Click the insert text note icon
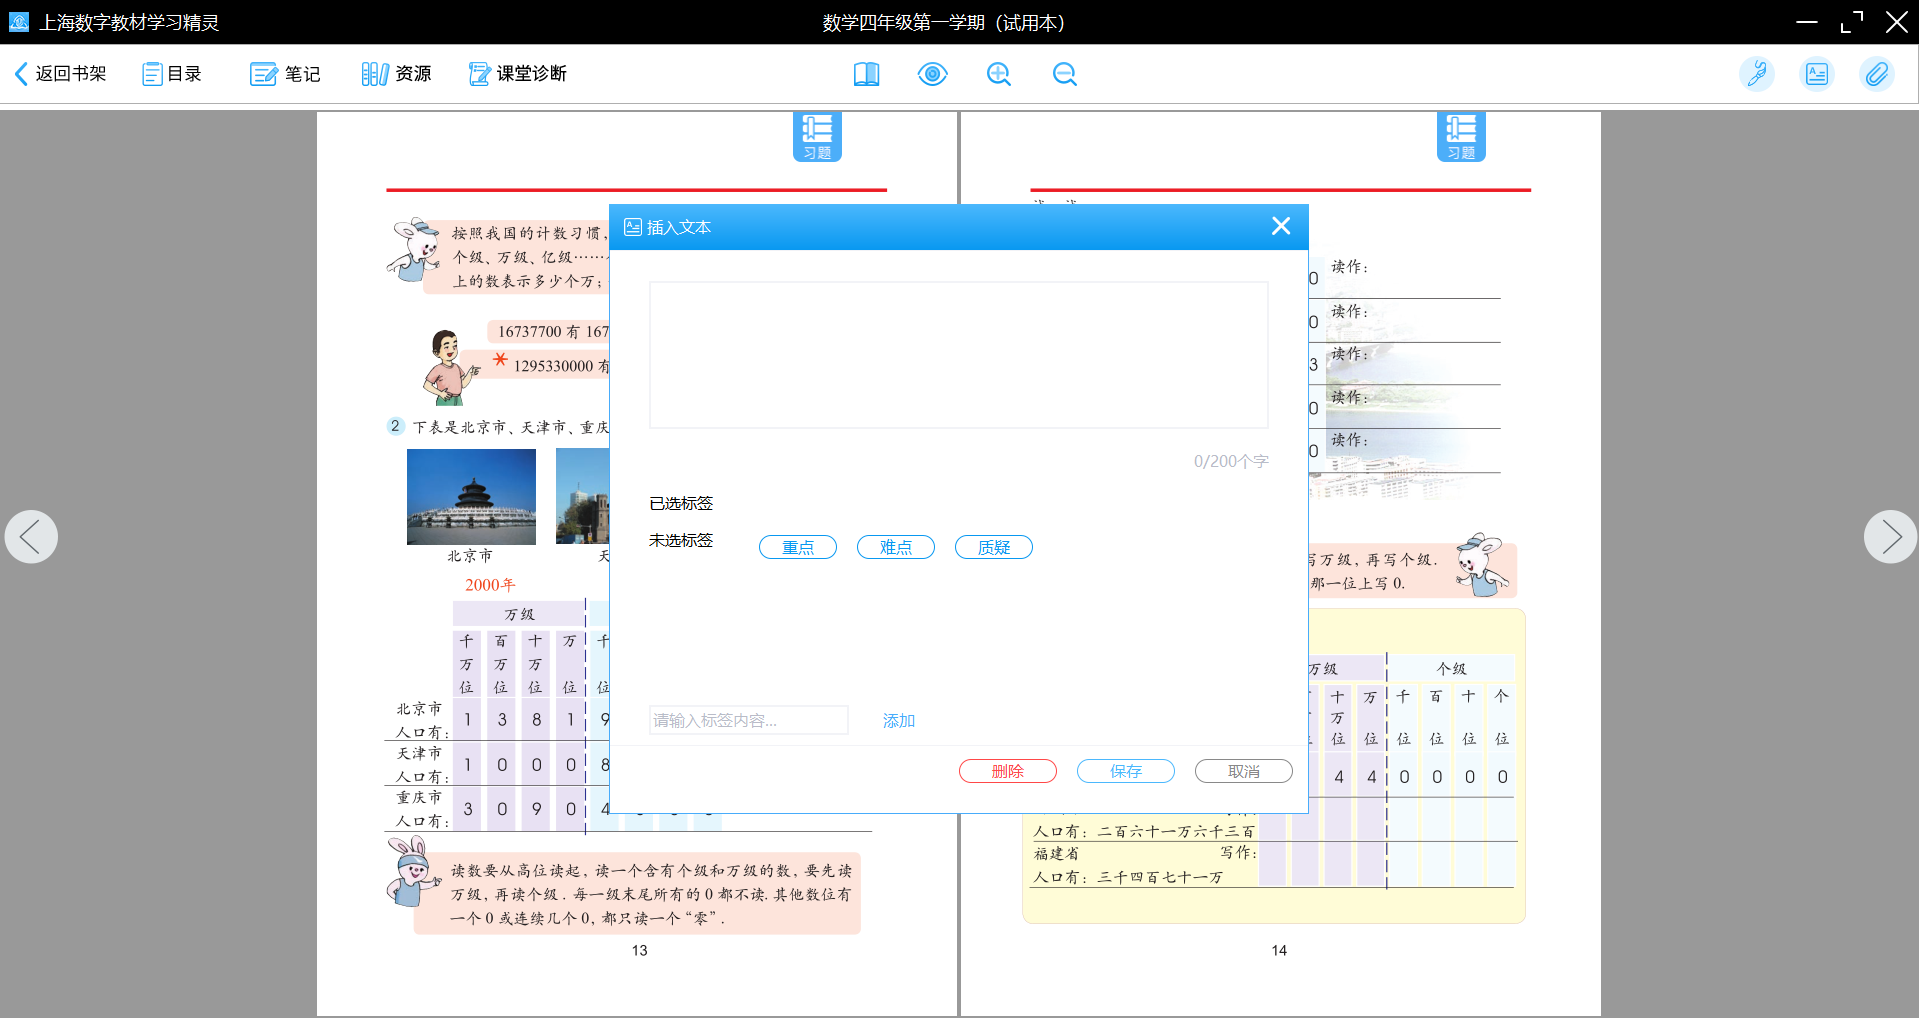The height and width of the screenshot is (1020, 1919). tap(1816, 74)
